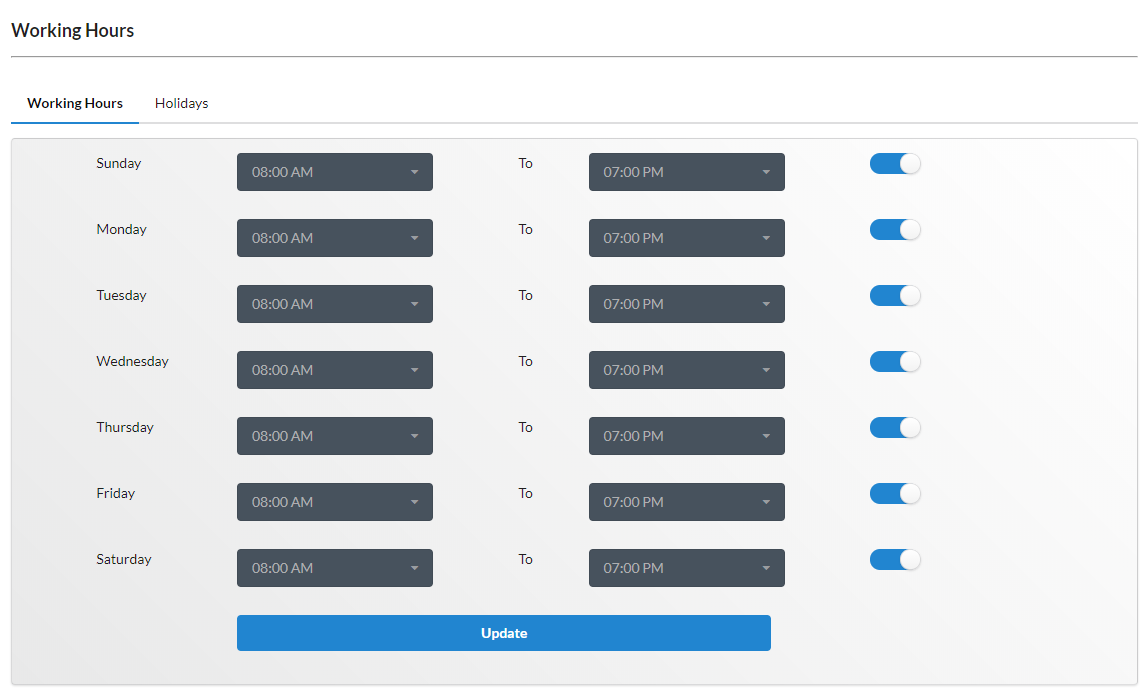The width and height of the screenshot is (1147, 696).
Task: Turn off the Wednesday toggle switch
Action: (x=895, y=361)
